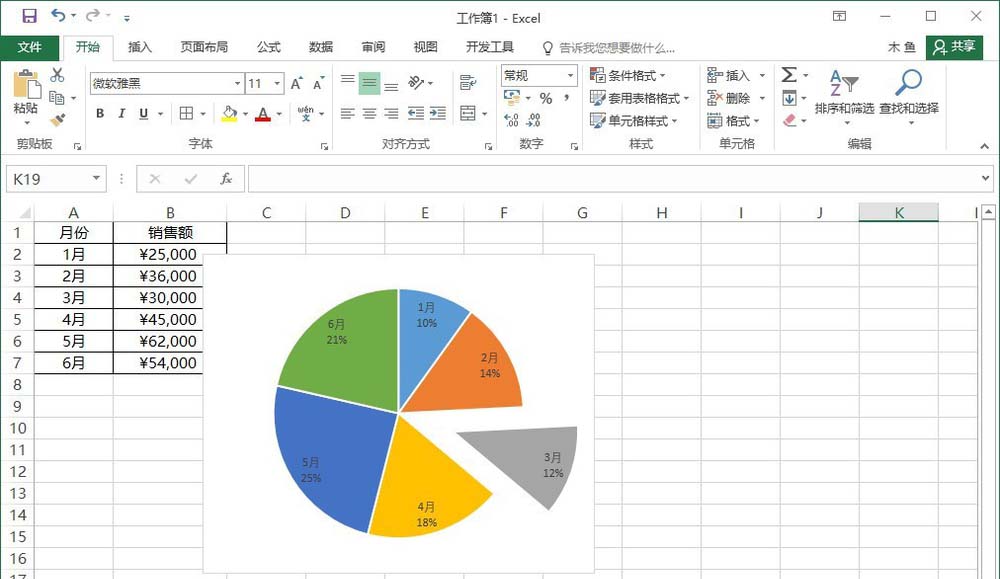This screenshot has width=1000, height=579.
Task: Expand the formula bar chevron
Action: [x=985, y=179]
